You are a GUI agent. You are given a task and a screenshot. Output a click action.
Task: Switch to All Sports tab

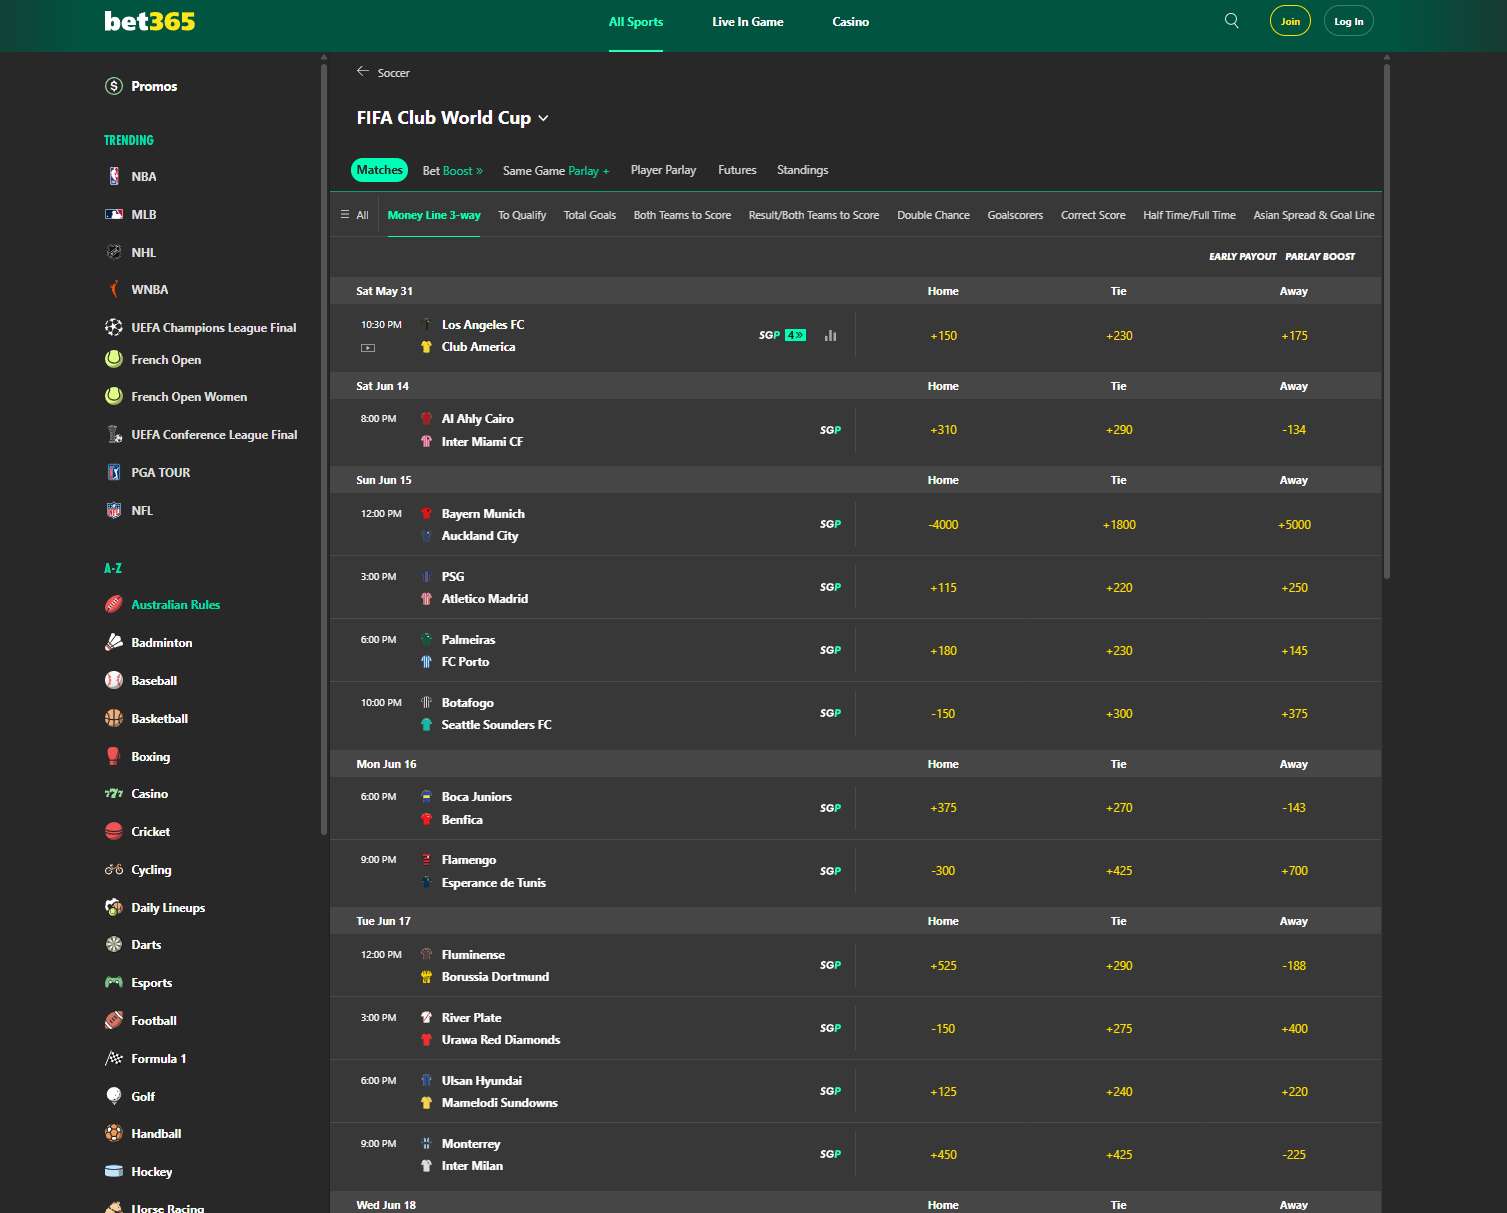click(636, 22)
